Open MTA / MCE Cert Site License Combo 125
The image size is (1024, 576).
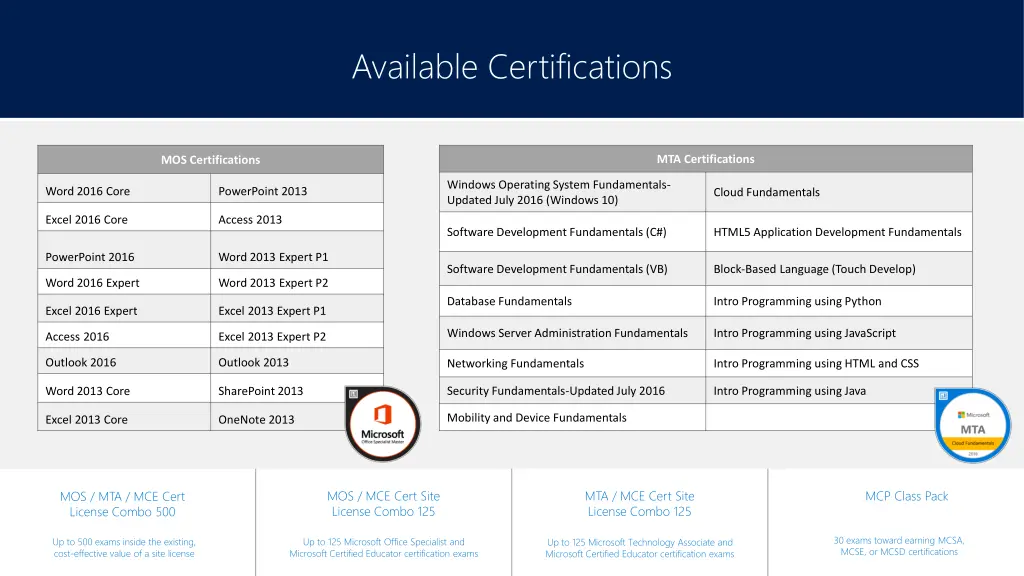[639, 504]
